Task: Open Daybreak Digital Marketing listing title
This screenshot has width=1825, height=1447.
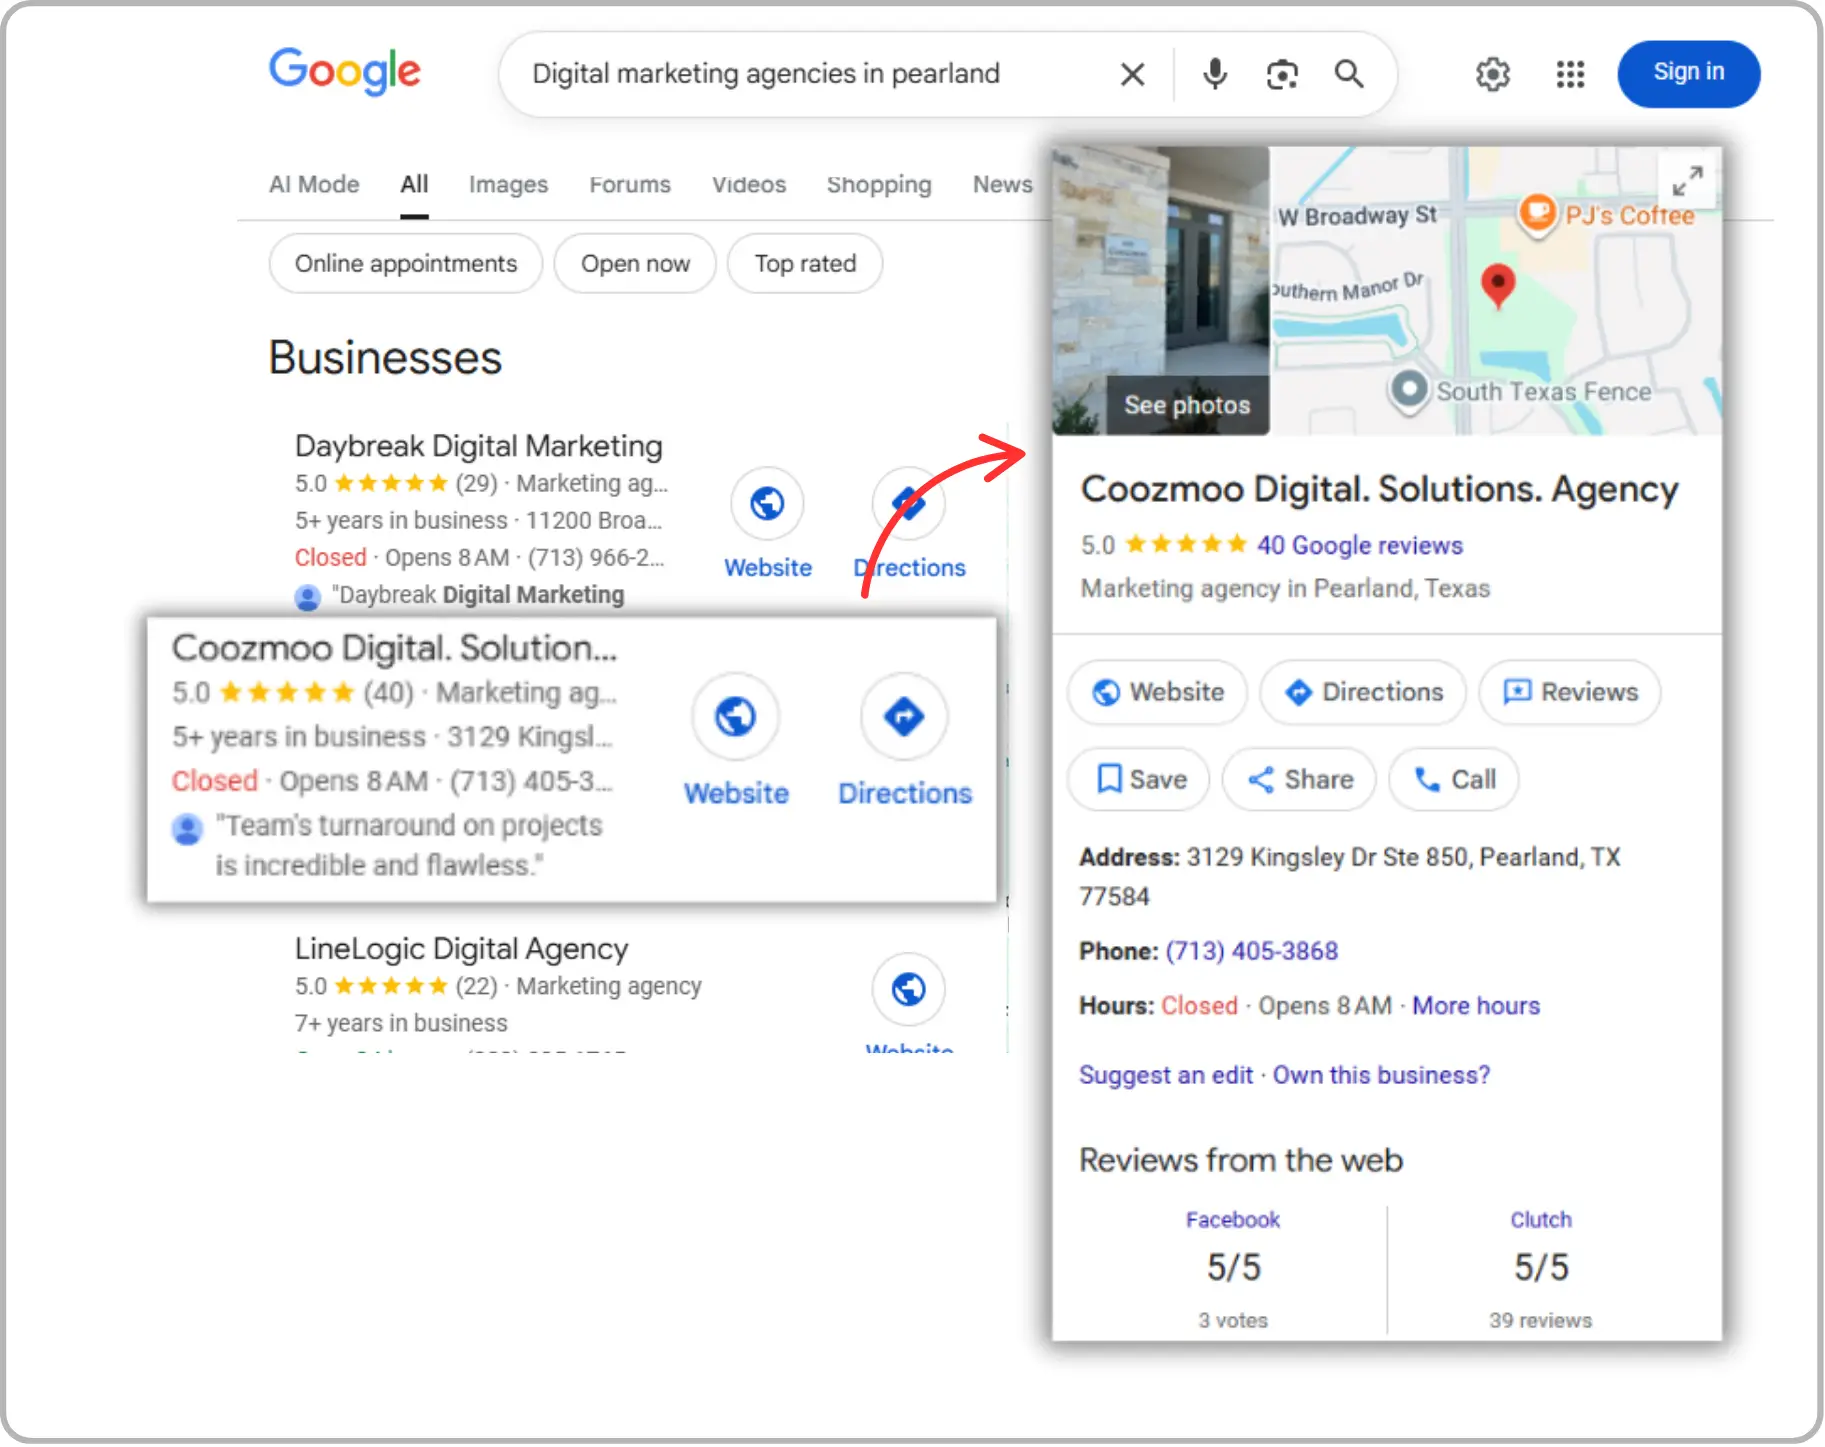Action: tap(479, 446)
